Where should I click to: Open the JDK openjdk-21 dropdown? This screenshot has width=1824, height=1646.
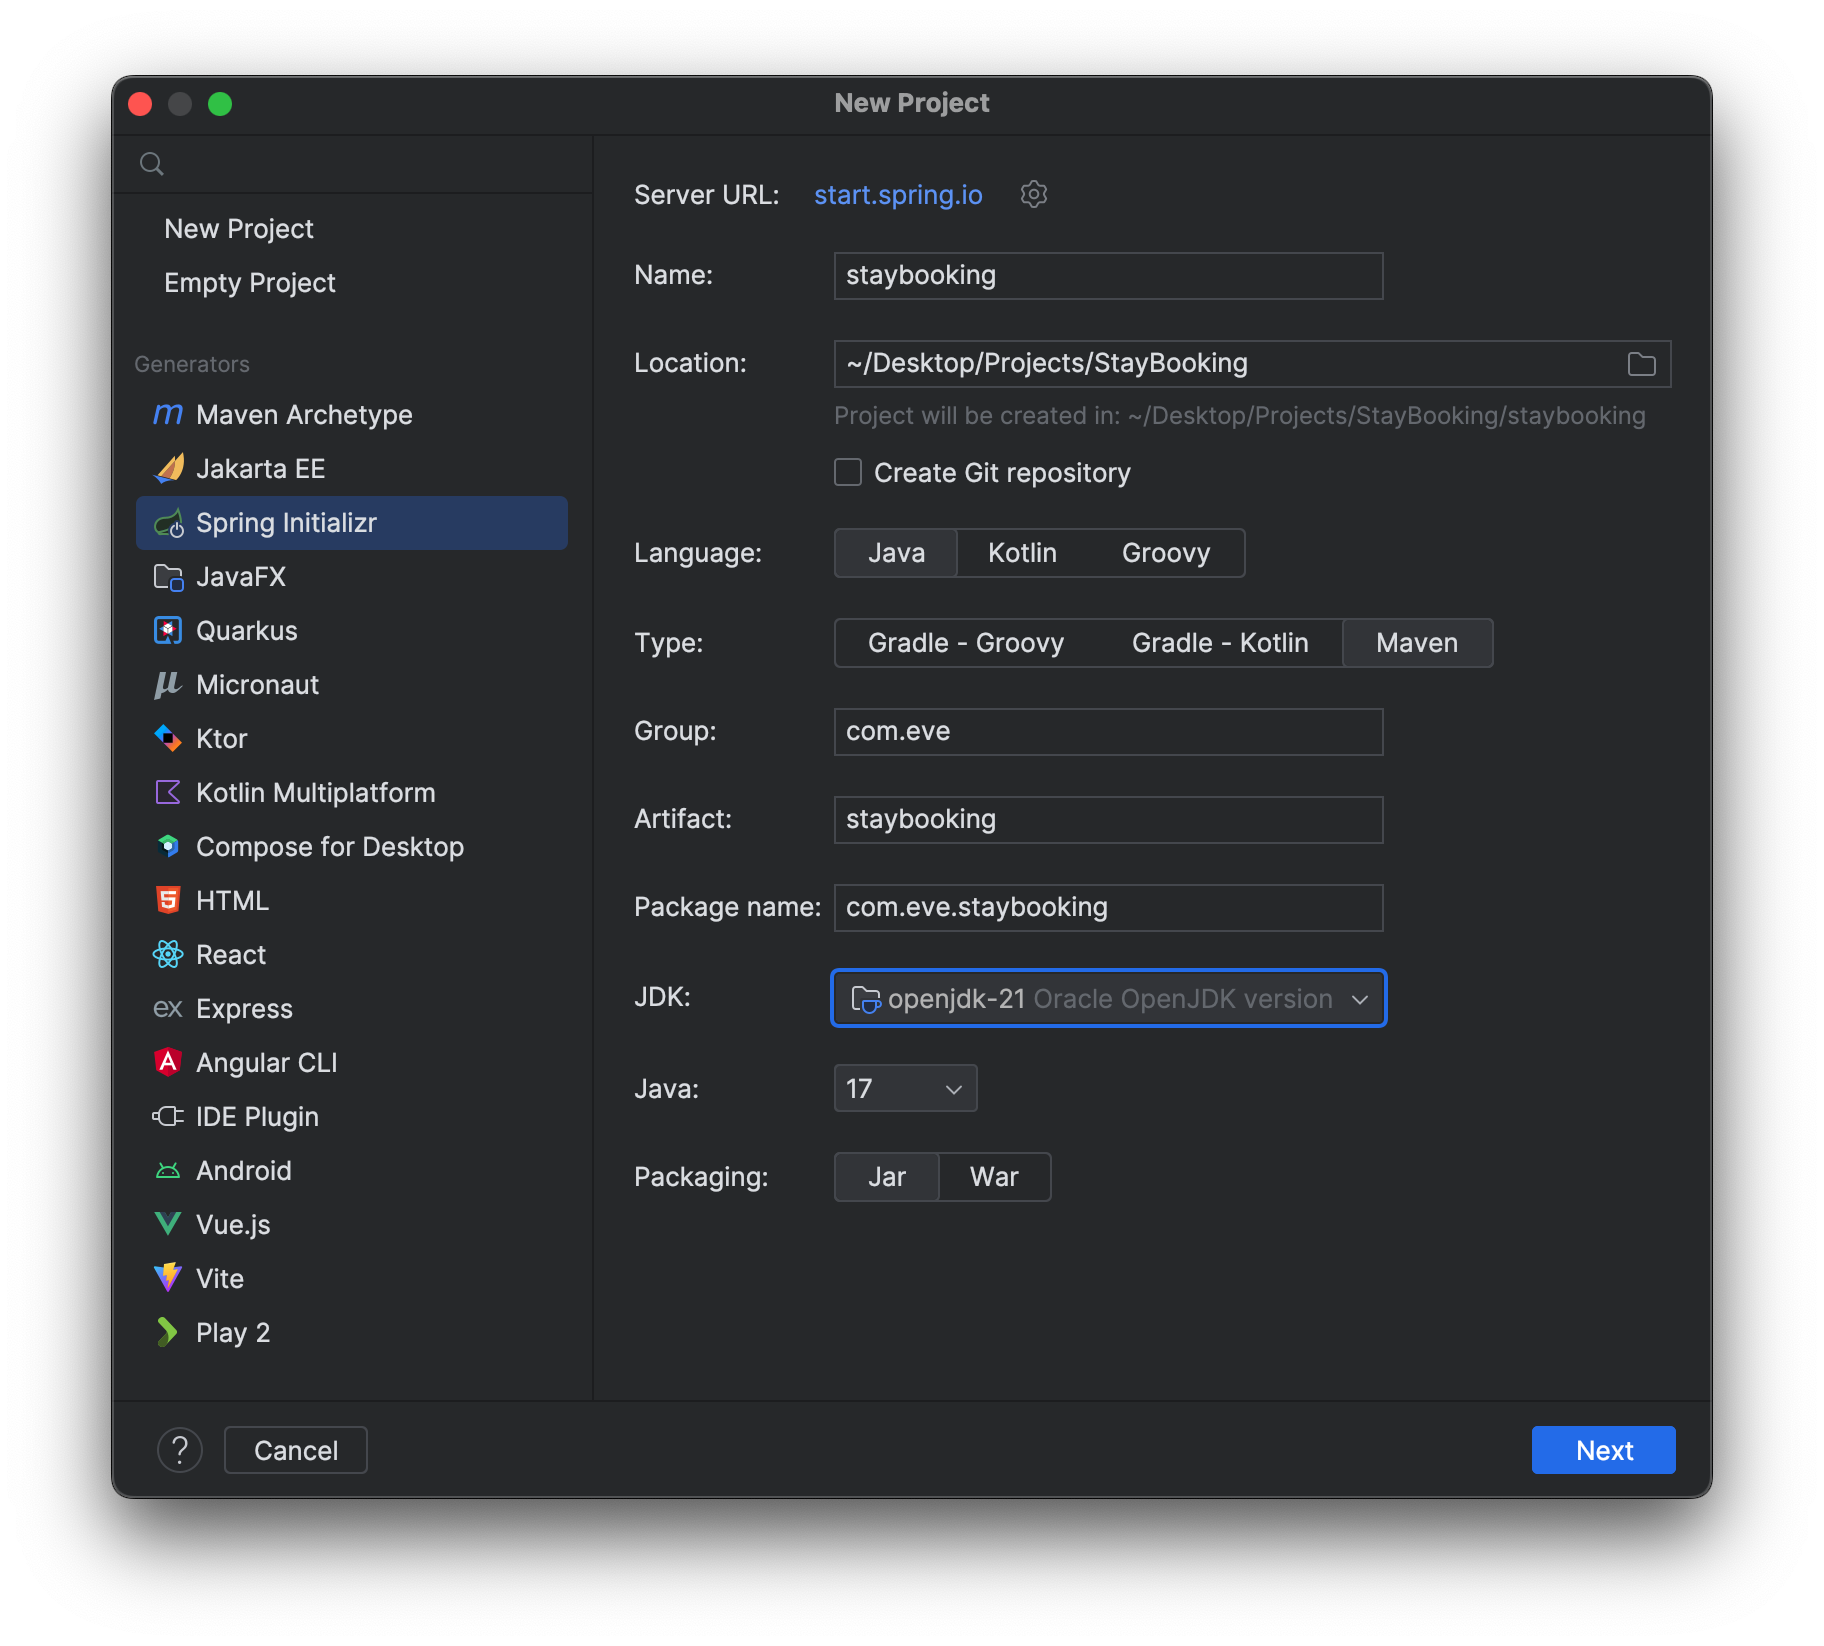[x=1108, y=998]
